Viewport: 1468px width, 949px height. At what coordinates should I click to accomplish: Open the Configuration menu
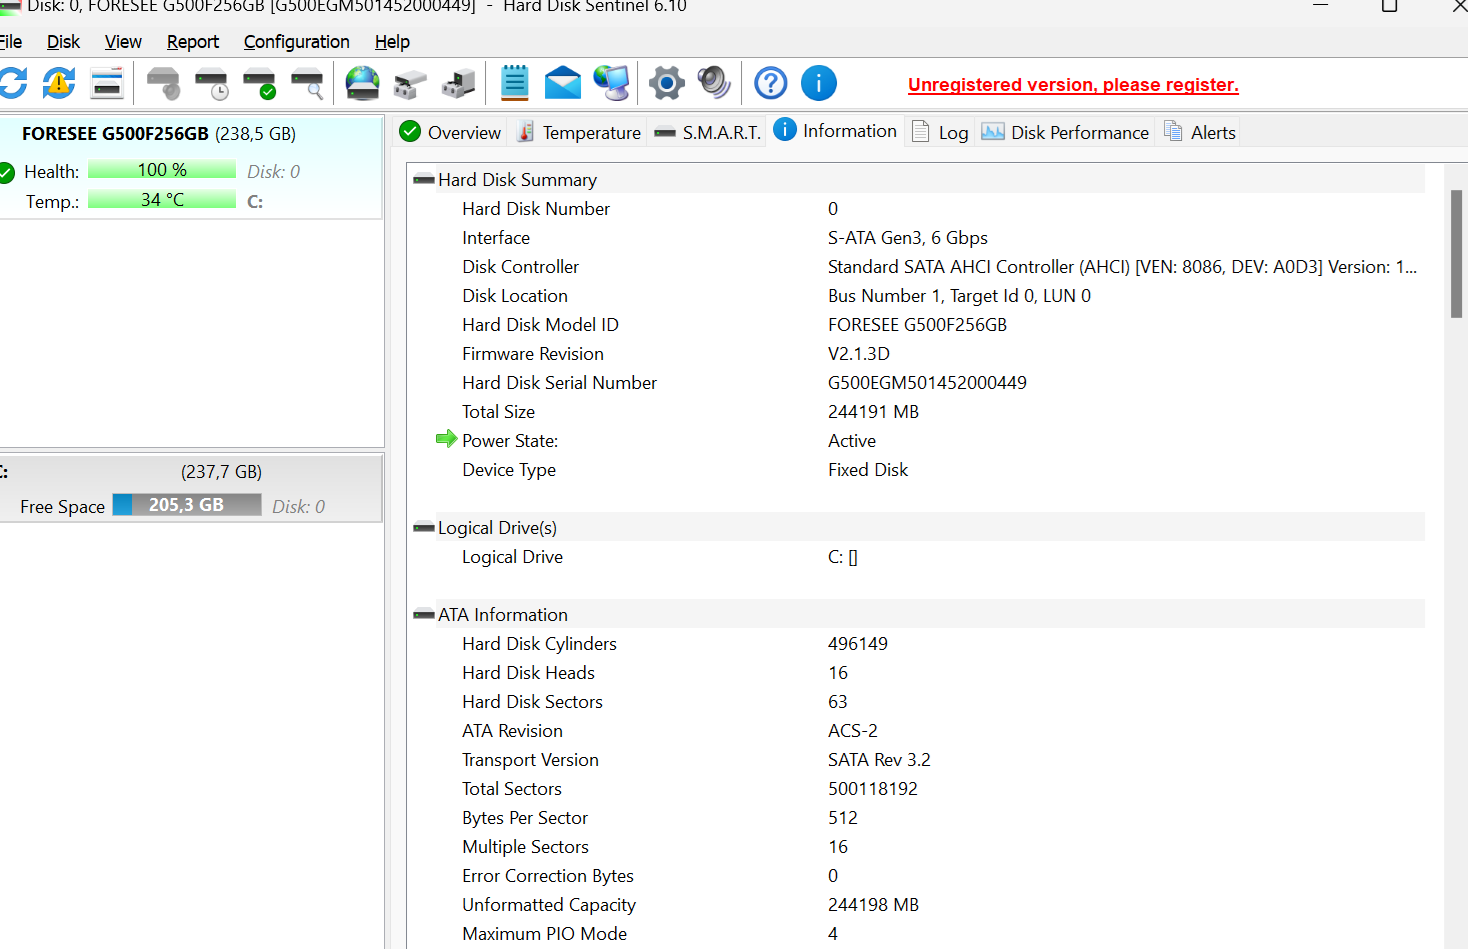[x=296, y=42]
